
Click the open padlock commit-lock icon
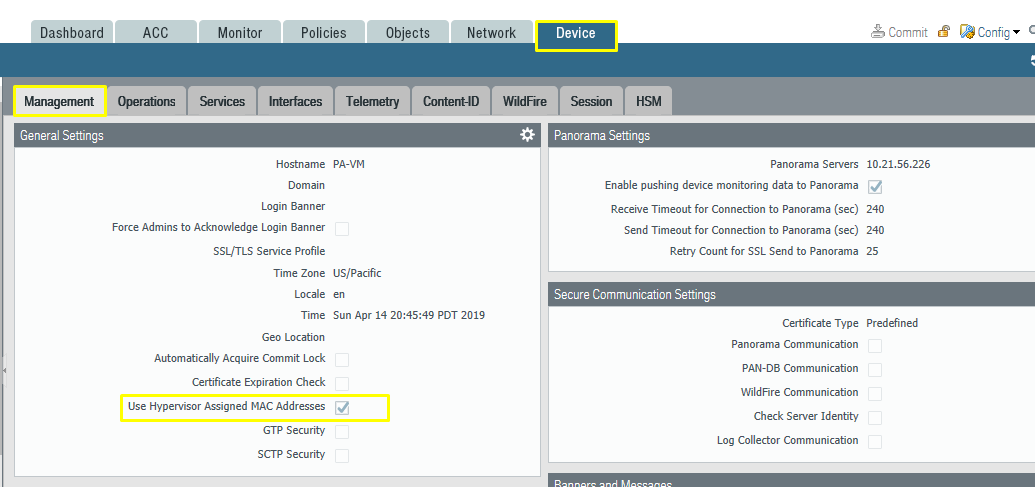tap(944, 31)
